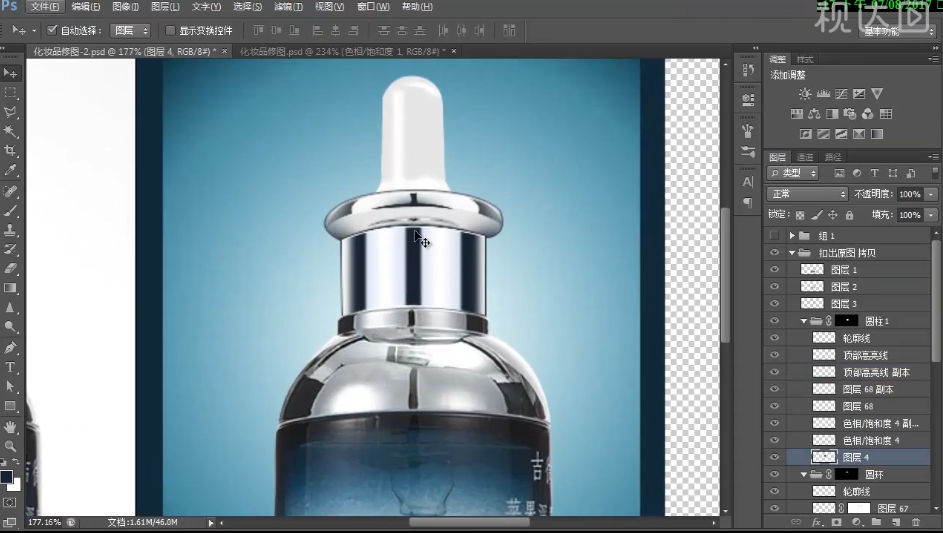Select the 顶部高亮线 副本 layer
This screenshot has height=533, width=943.
click(876, 372)
